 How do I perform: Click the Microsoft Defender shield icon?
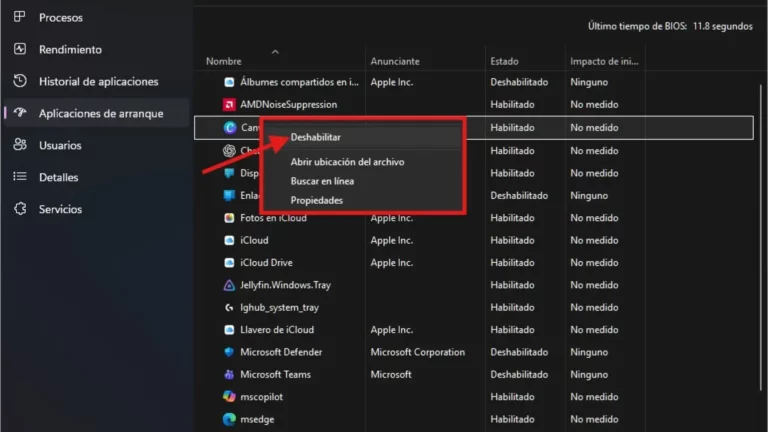pyautogui.click(x=229, y=352)
